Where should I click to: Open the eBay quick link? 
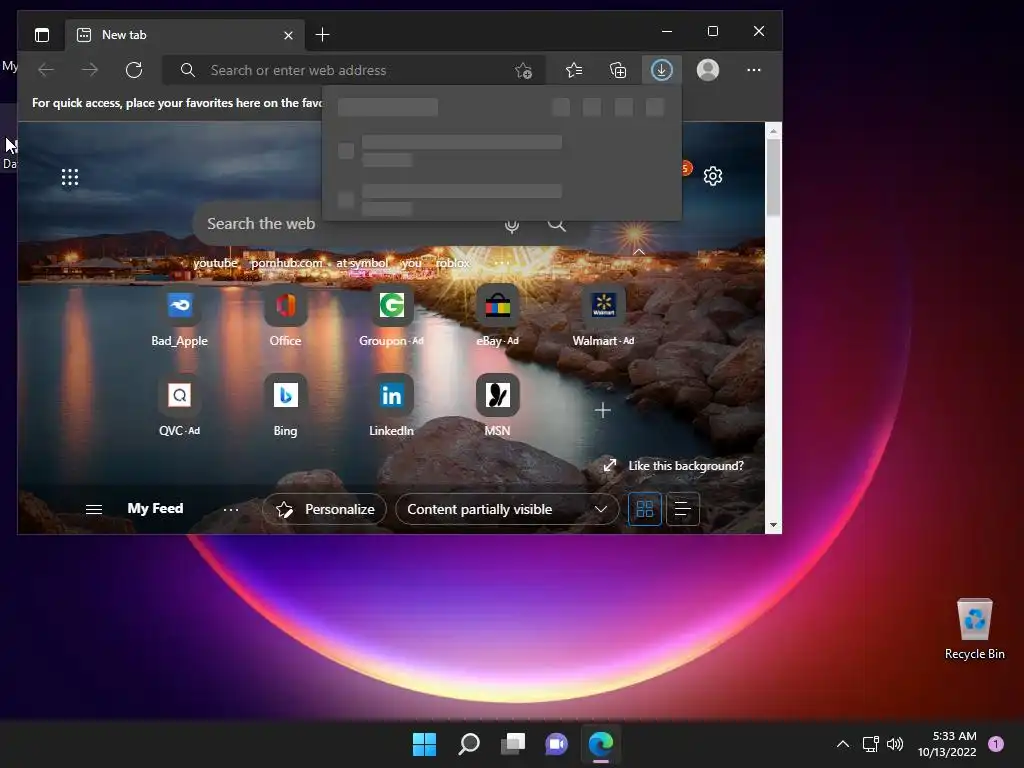pyautogui.click(x=498, y=317)
